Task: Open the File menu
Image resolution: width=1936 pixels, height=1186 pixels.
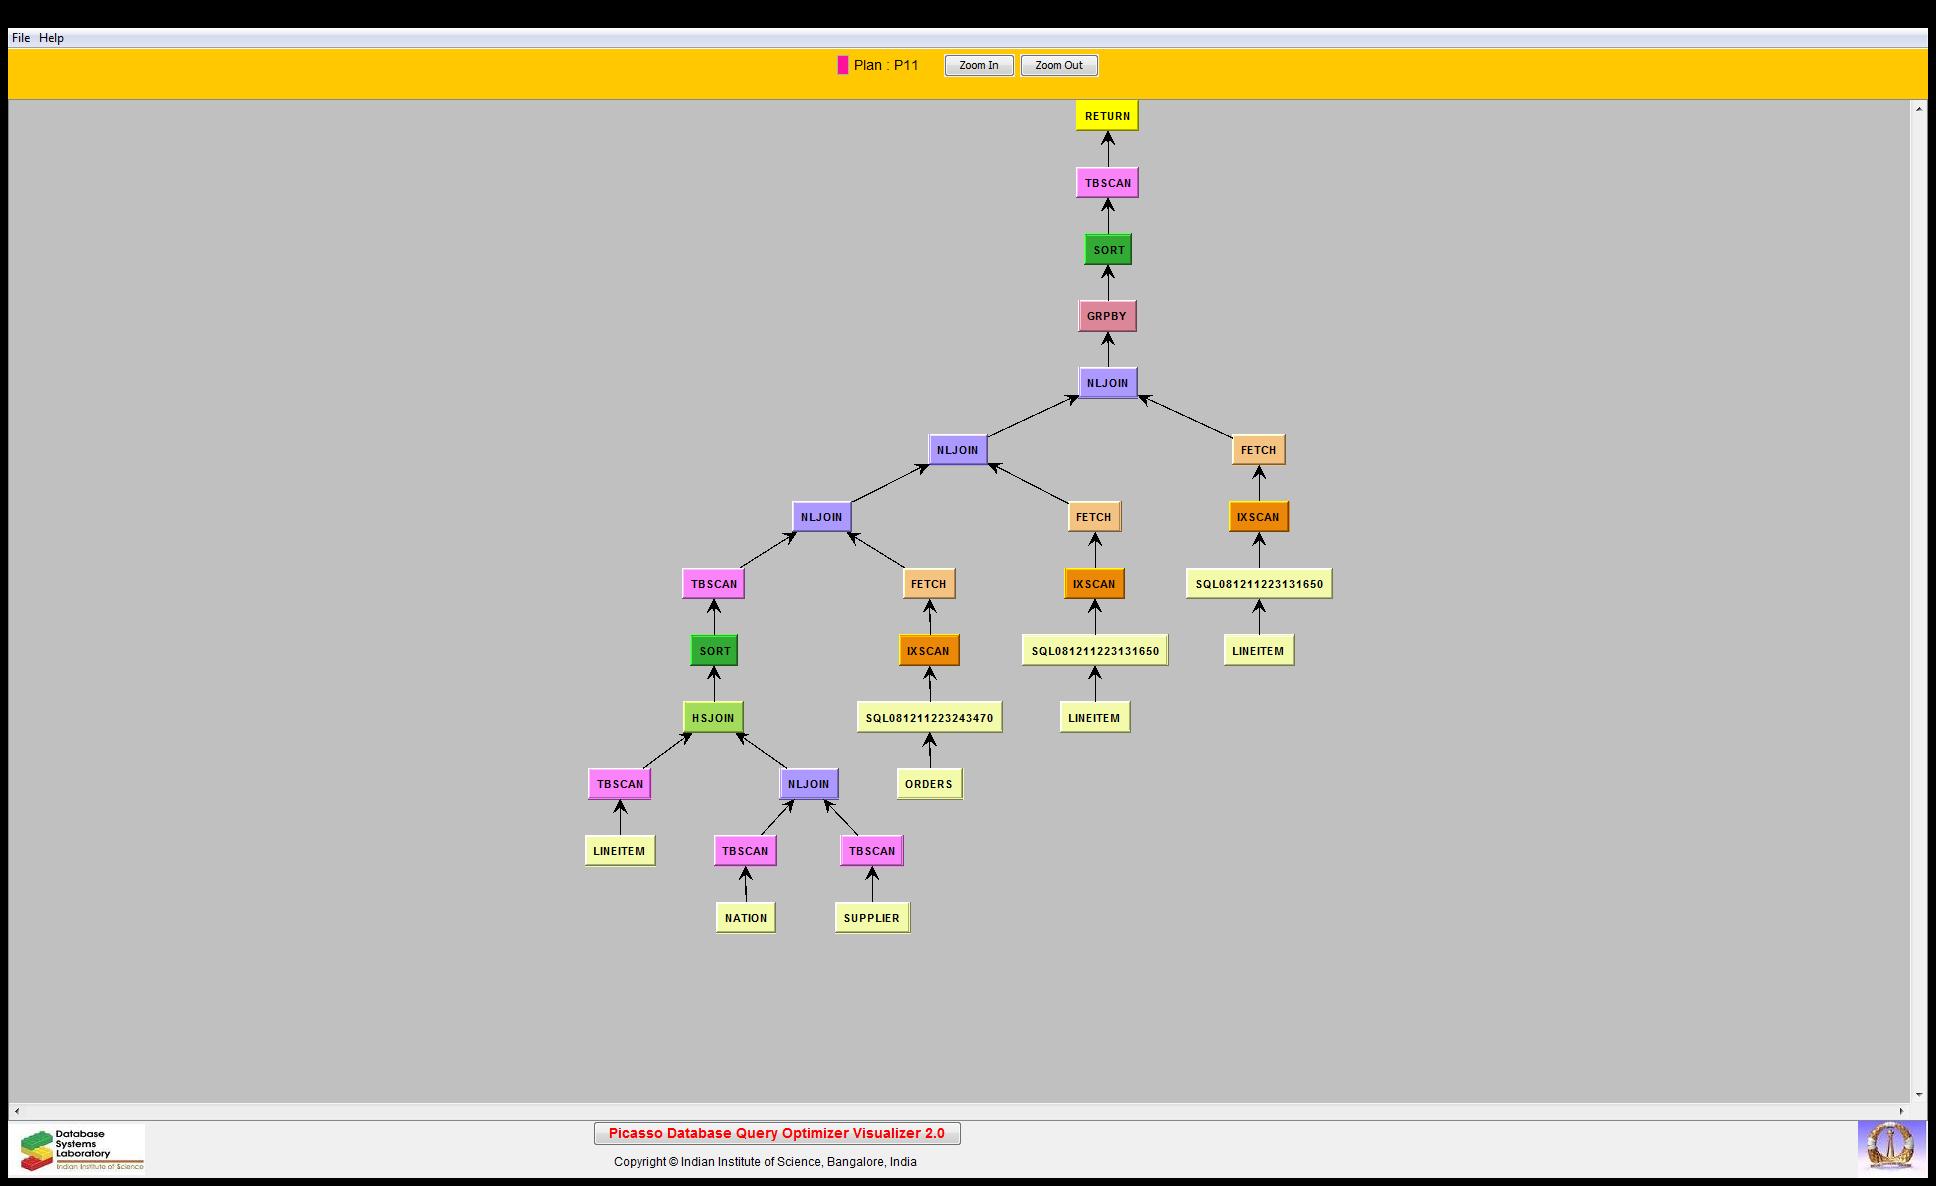Action: (20, 38)
